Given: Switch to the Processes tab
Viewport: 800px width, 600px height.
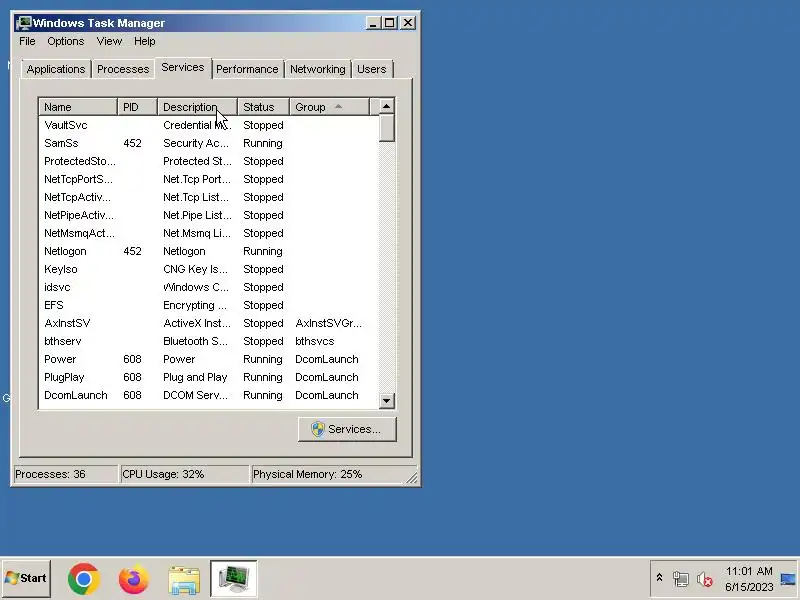Looking at the screenshot, I should [x=123, y=69].
